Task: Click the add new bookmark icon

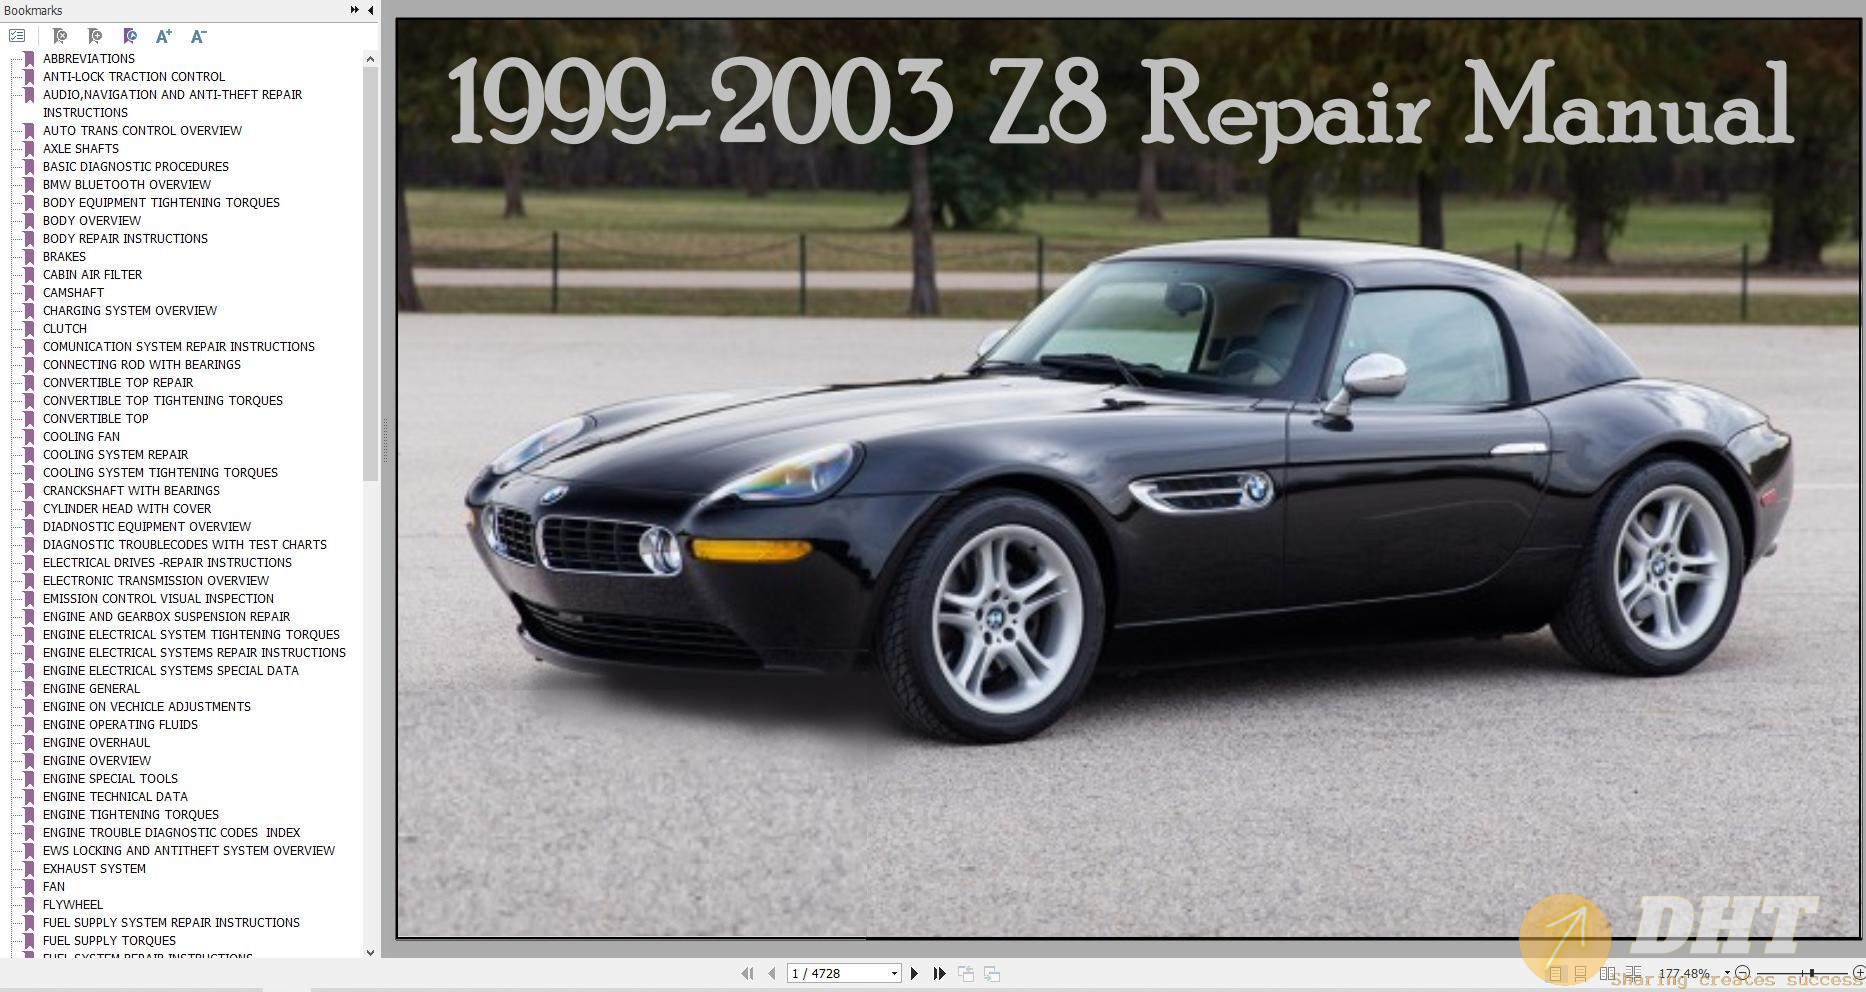Action: tap(95, 36)
